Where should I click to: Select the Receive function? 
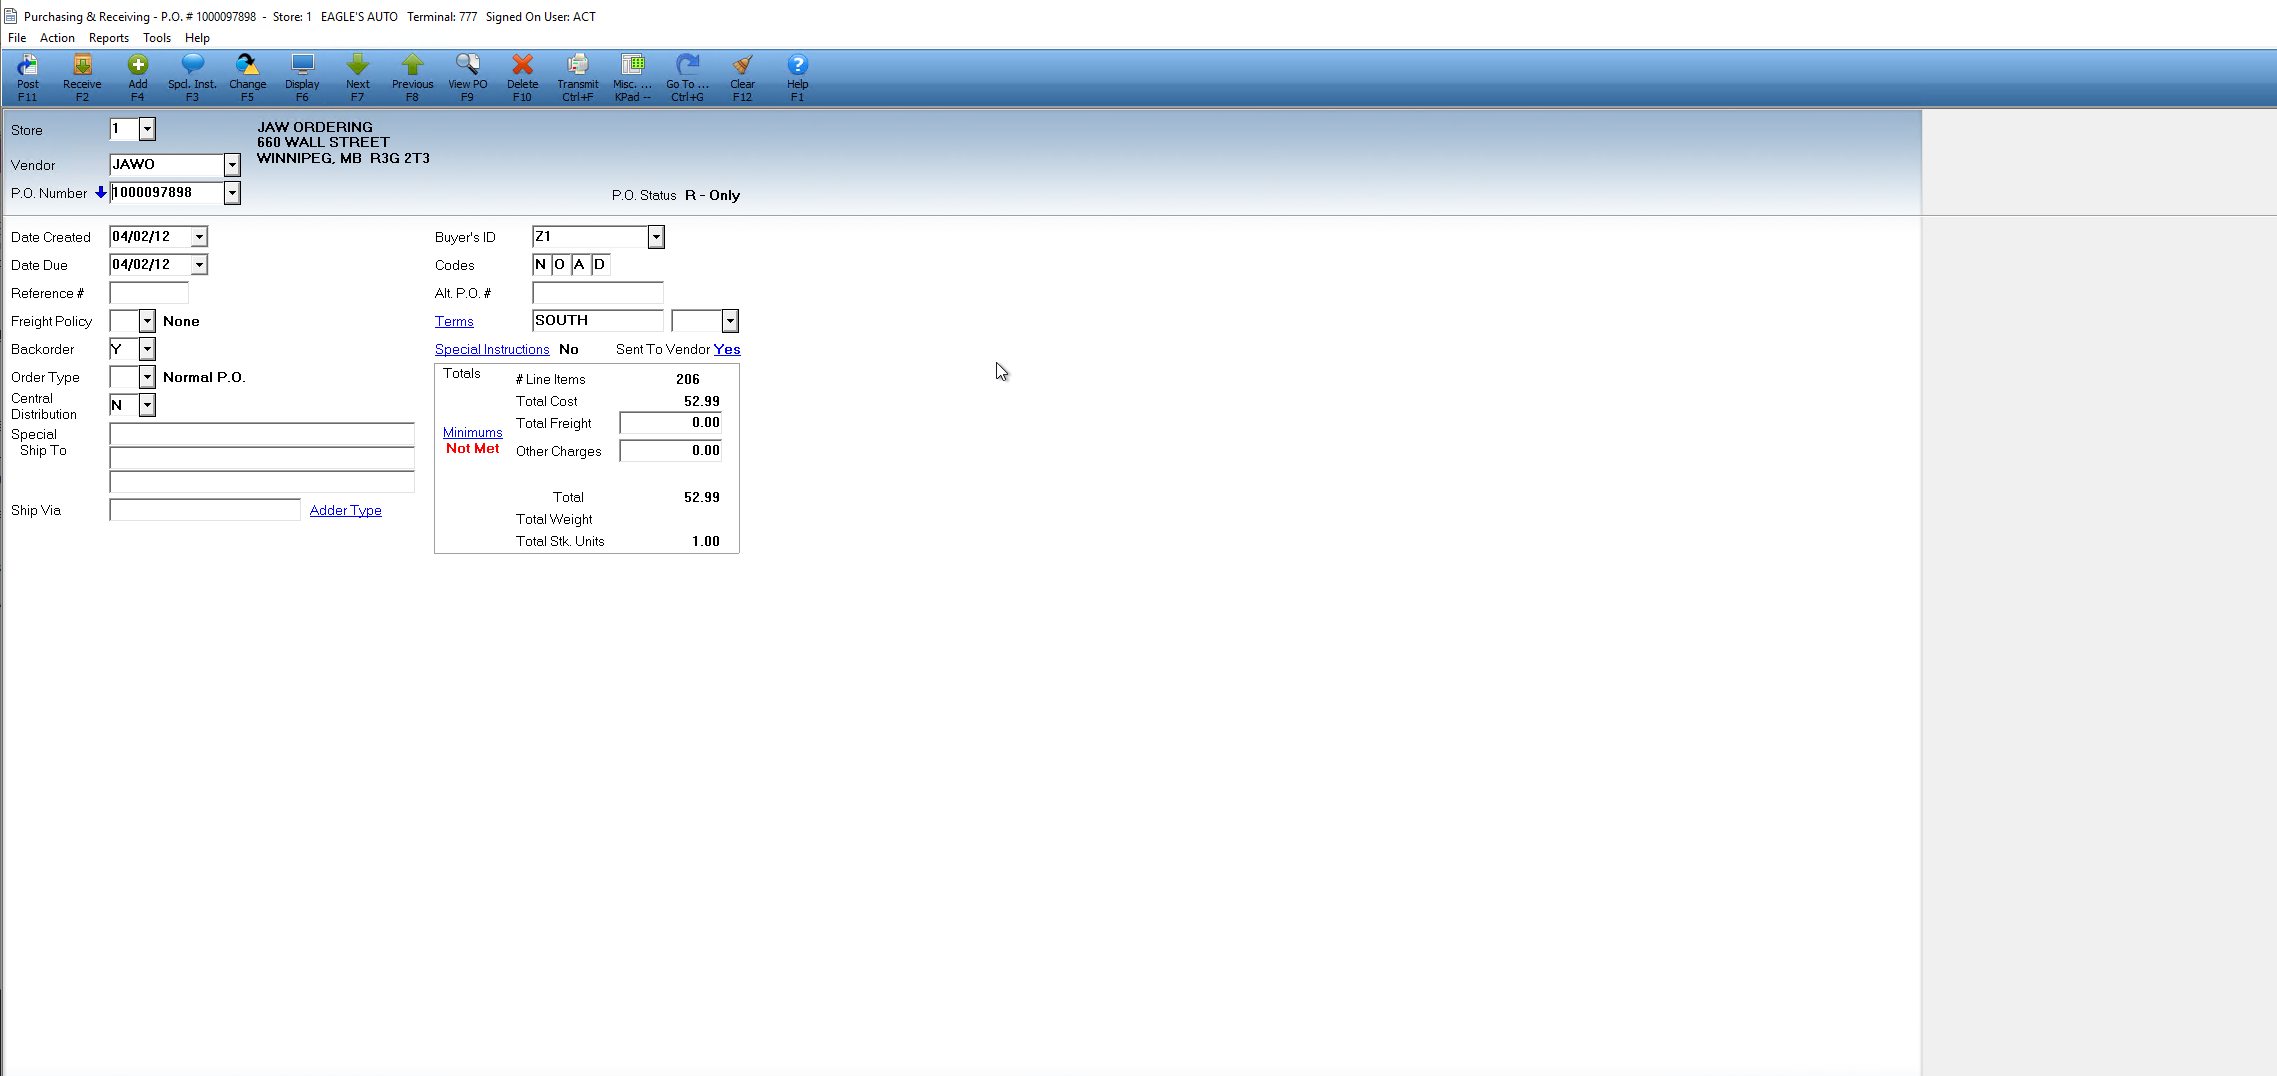click(x=81, y=78)
